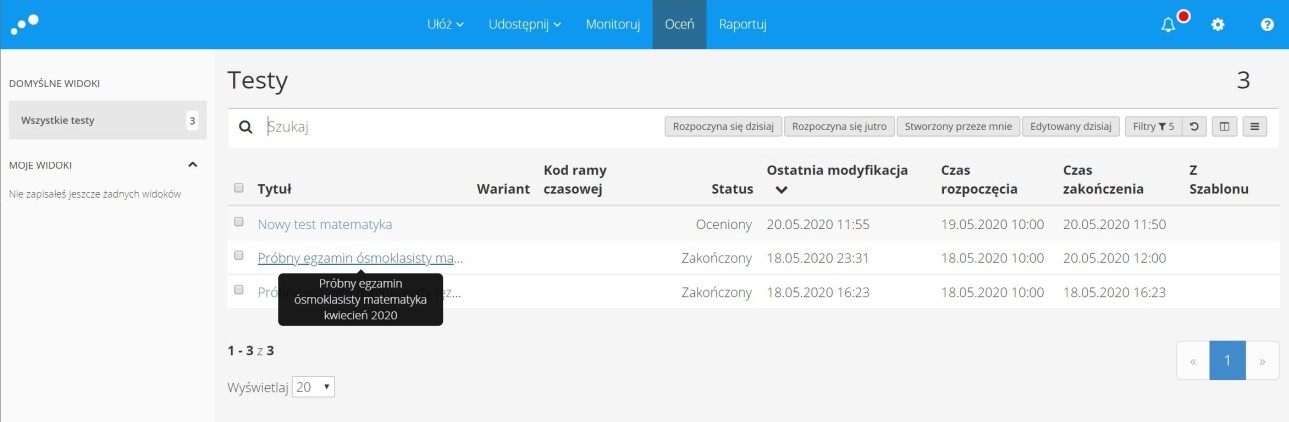
Task: Select all tests with header checkbox
Action: click(x=238, y=188)
